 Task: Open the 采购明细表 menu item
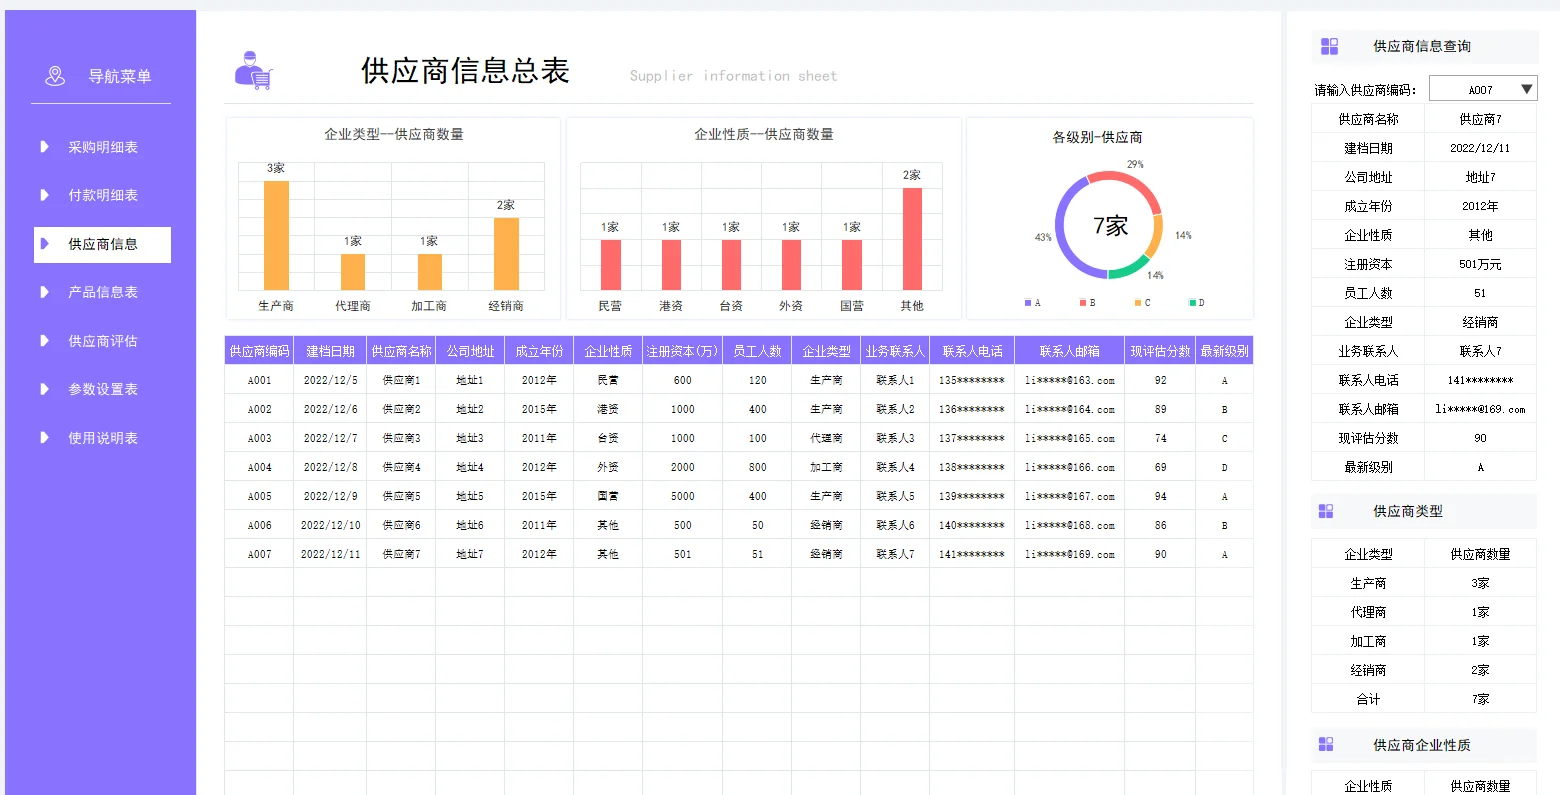(102, 147)
